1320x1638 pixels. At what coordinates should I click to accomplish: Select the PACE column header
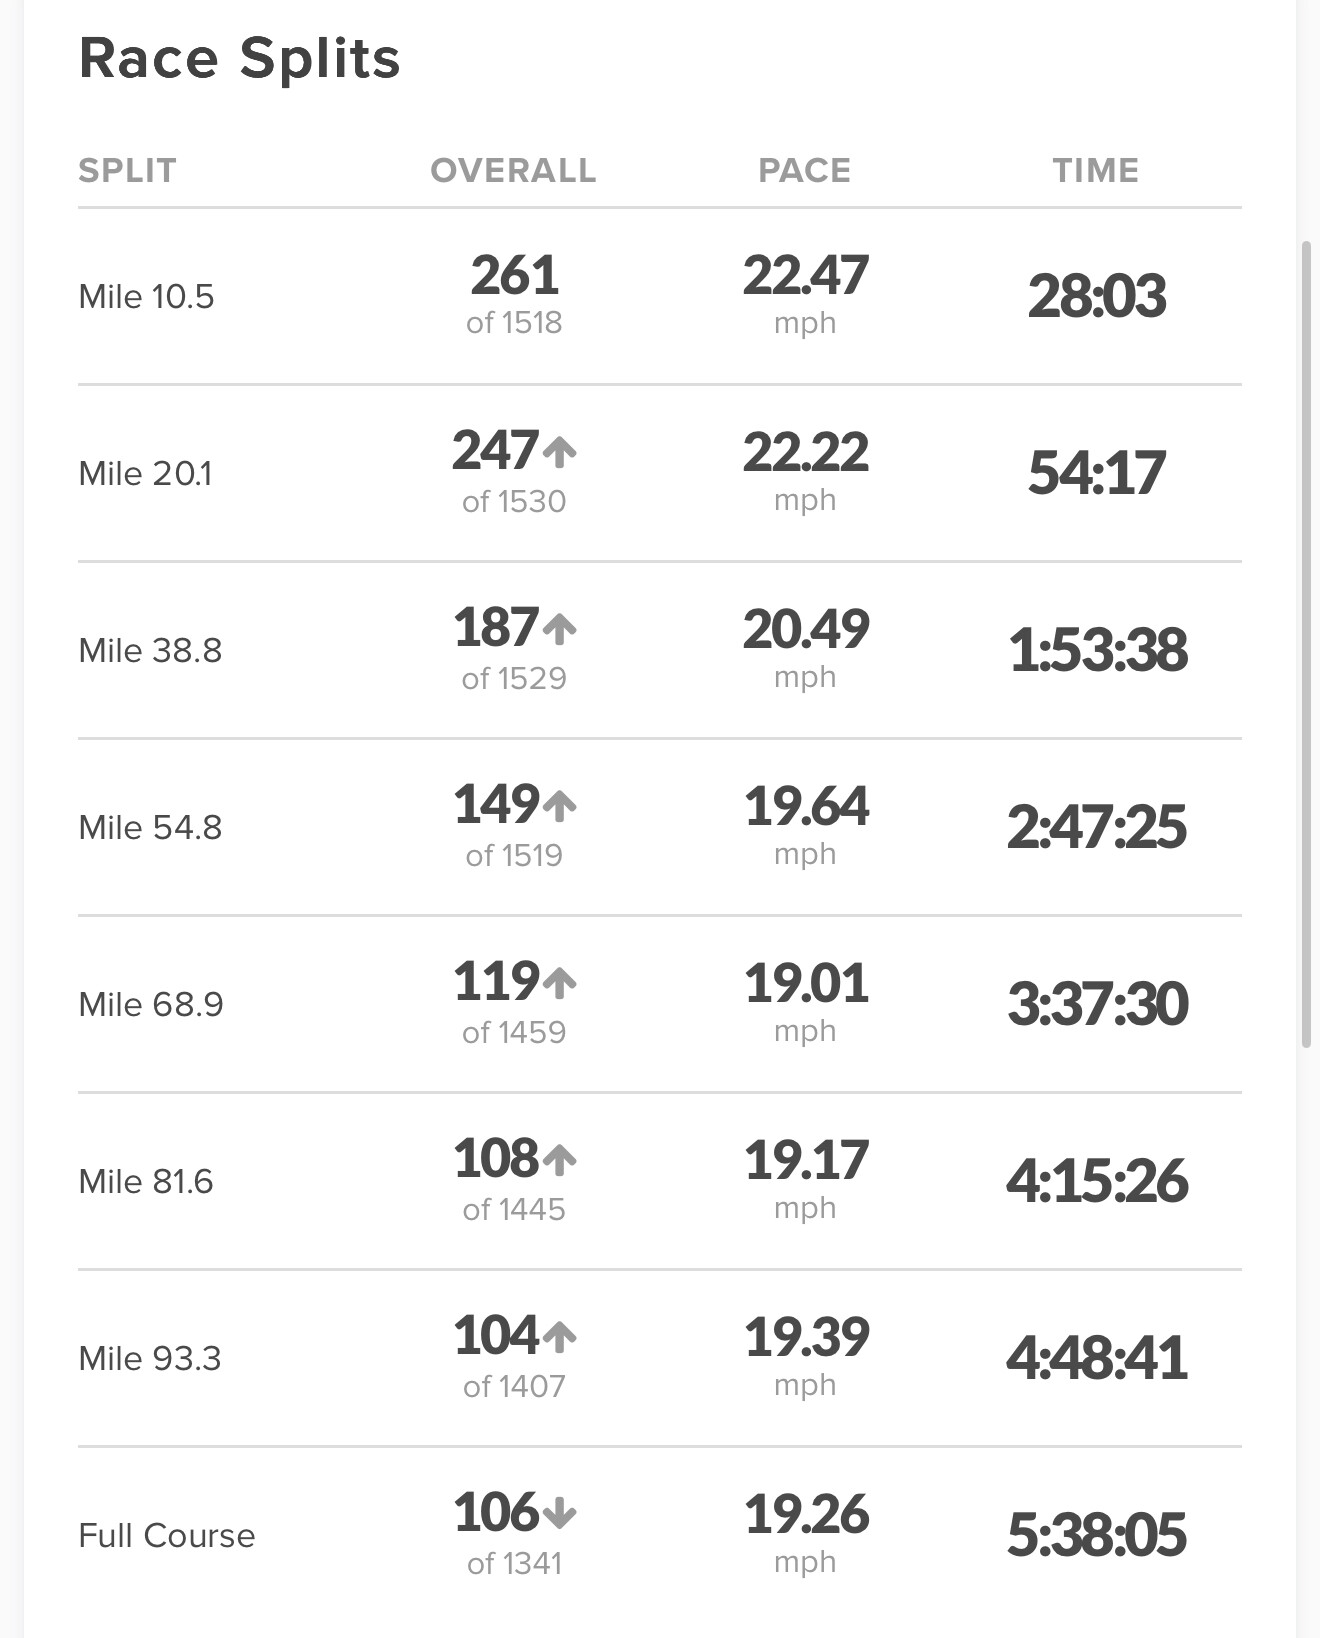coord(805,171)
